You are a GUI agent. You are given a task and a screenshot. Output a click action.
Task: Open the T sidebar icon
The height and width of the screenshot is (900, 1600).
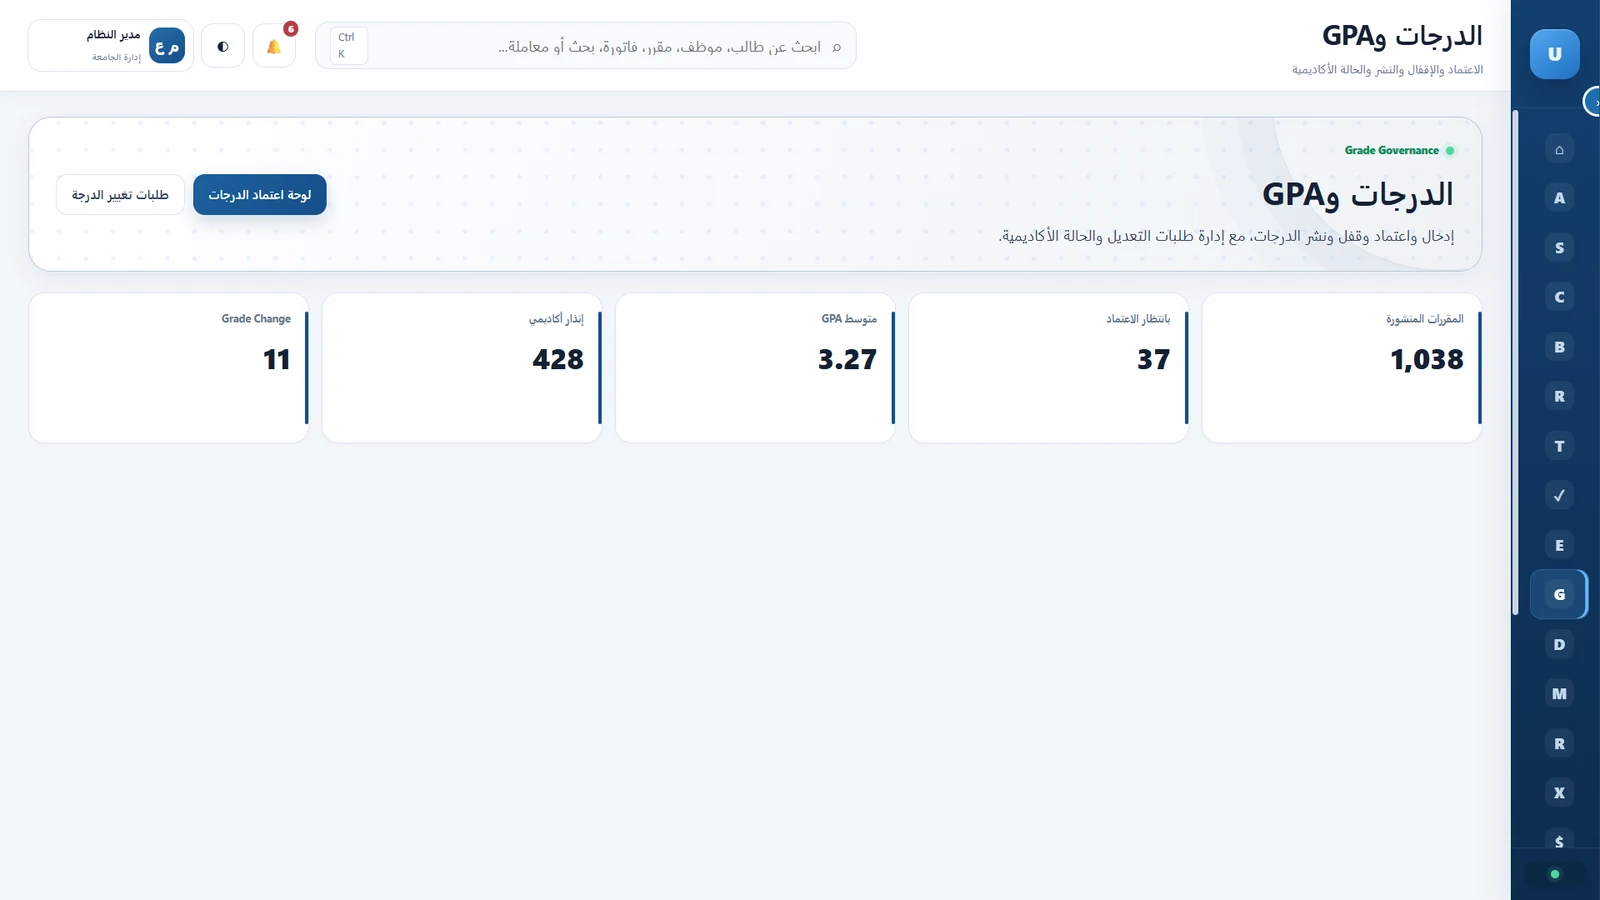[x=1559, y=446]
